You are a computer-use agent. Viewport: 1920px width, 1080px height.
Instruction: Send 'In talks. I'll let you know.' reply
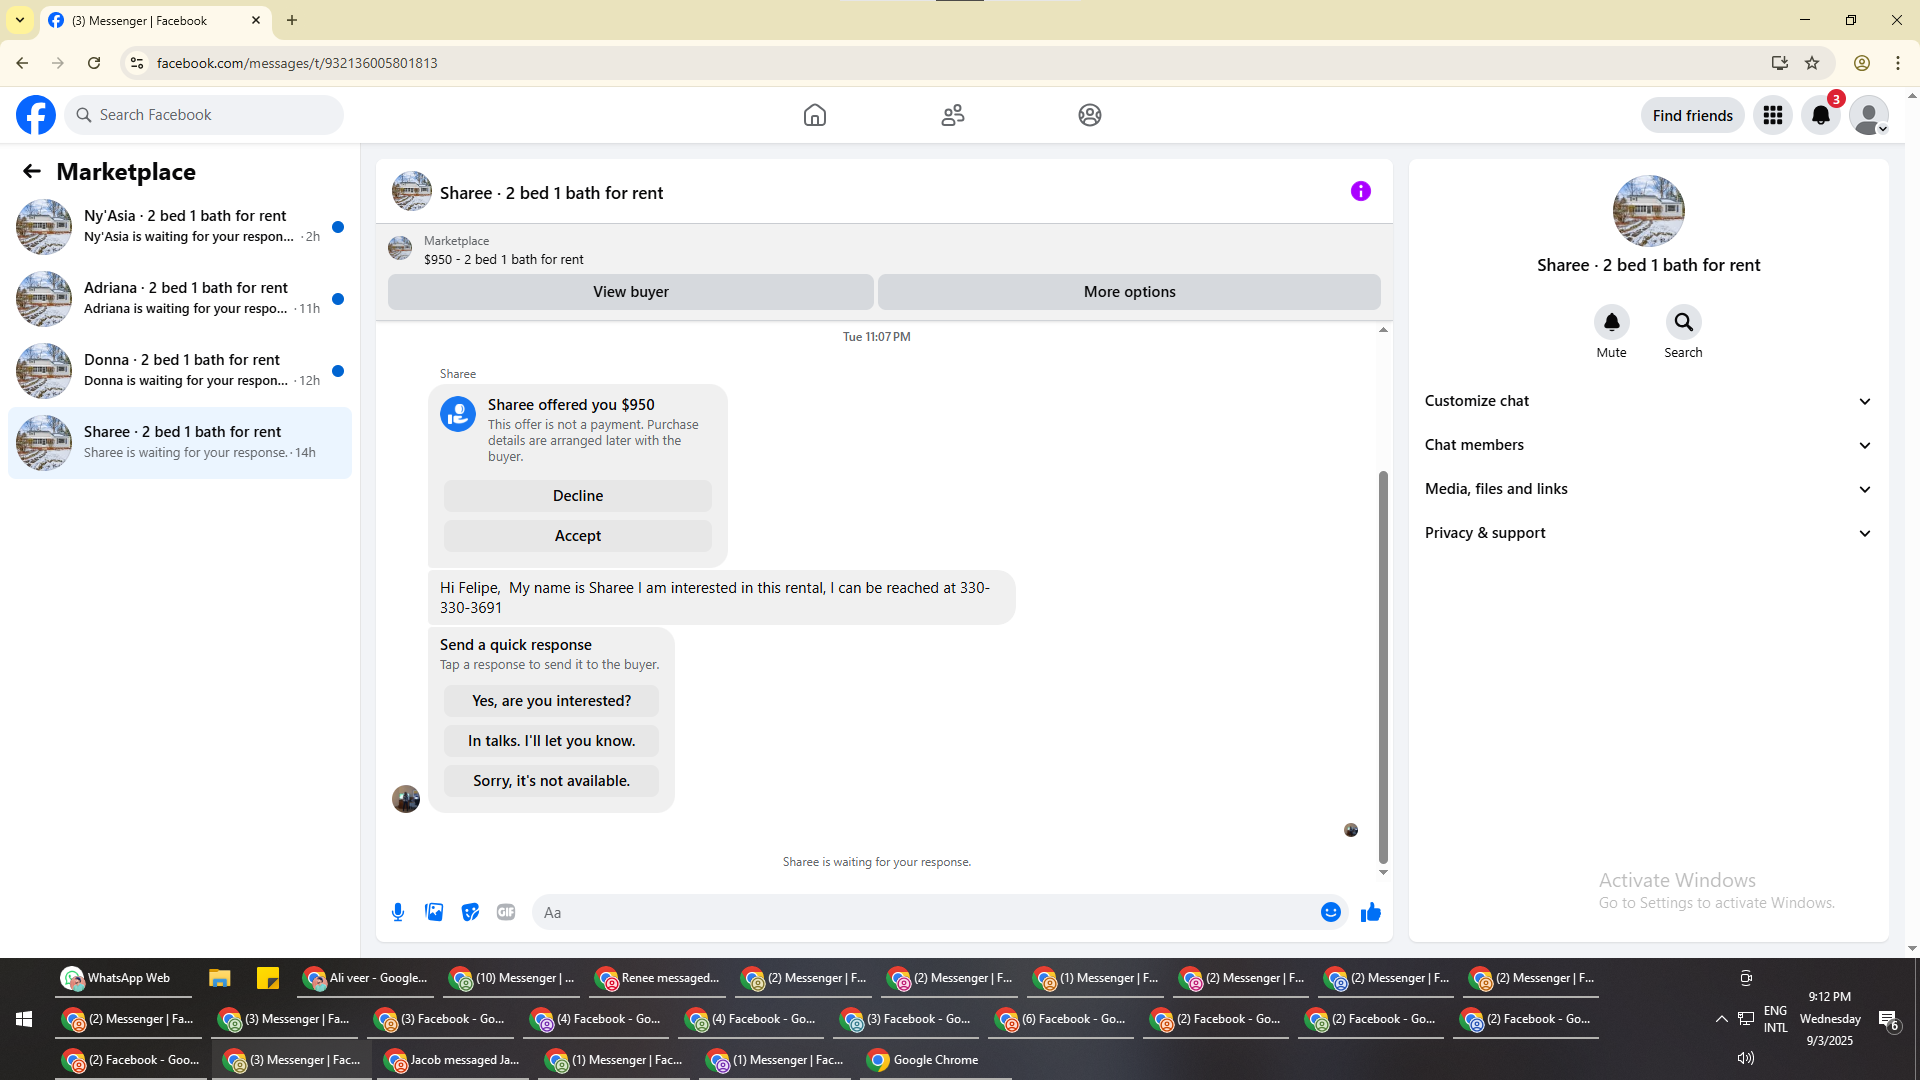coord(552,741)
